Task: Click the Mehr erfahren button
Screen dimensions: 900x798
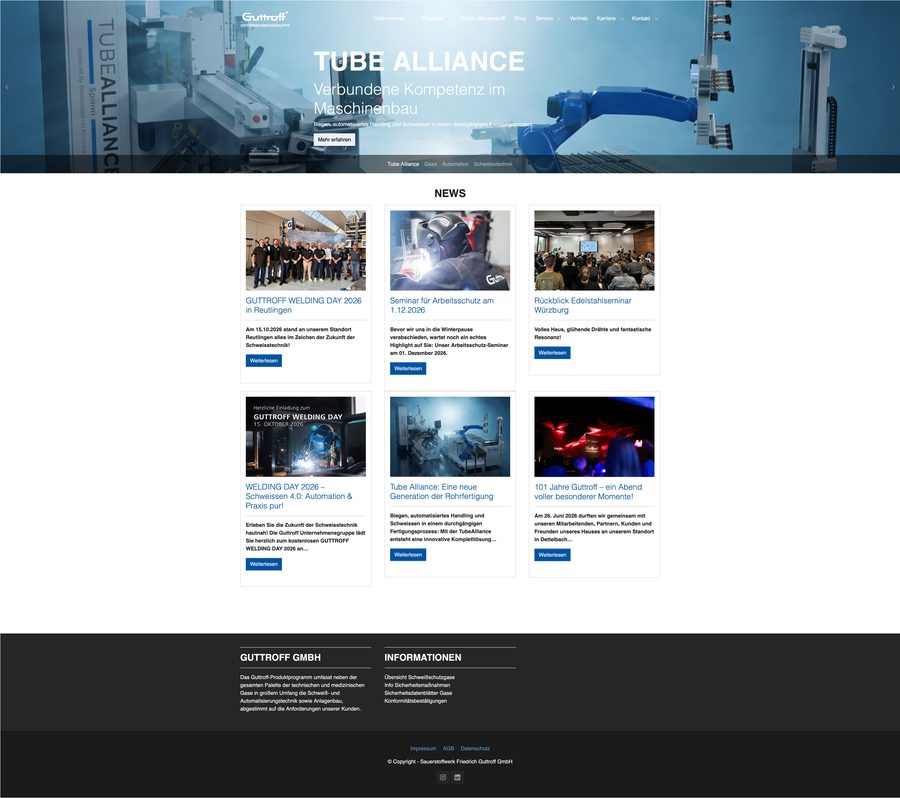Action: coord(334,140)
